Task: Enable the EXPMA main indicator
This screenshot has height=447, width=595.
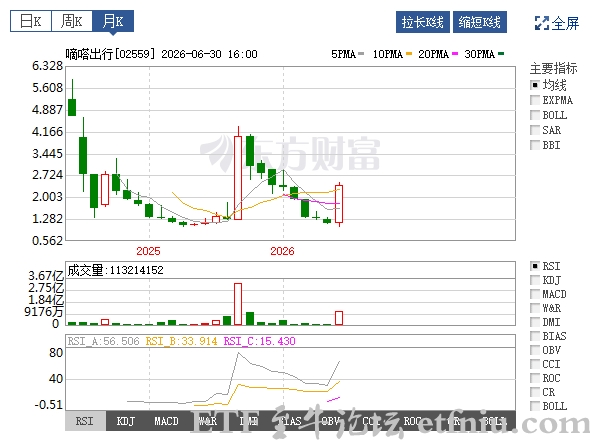Action: (535, 100)
